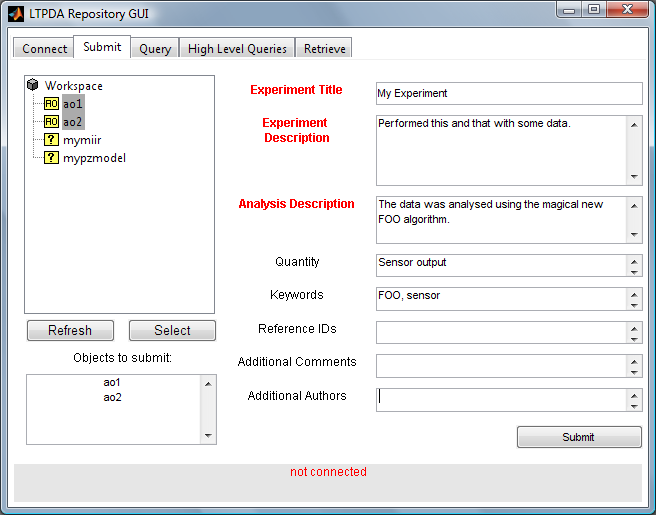This screenshot has height=515, width=656.
Task: Click the 'not connected' status message
Action: [x=328, y=471]
